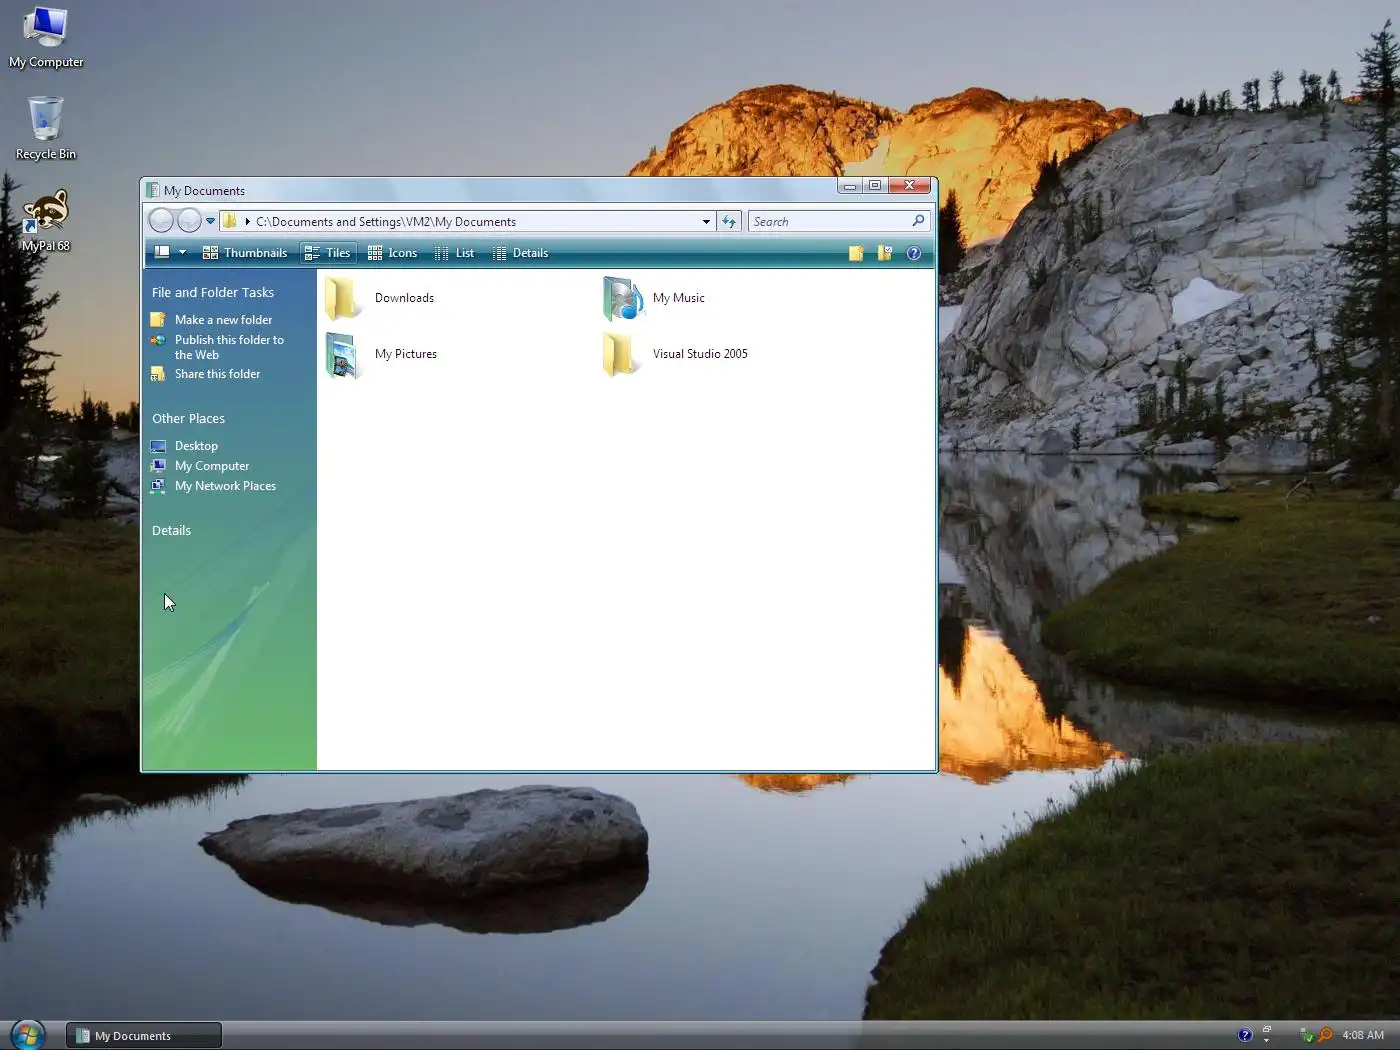Click Publish this folder to the Web

pos(229,347)
